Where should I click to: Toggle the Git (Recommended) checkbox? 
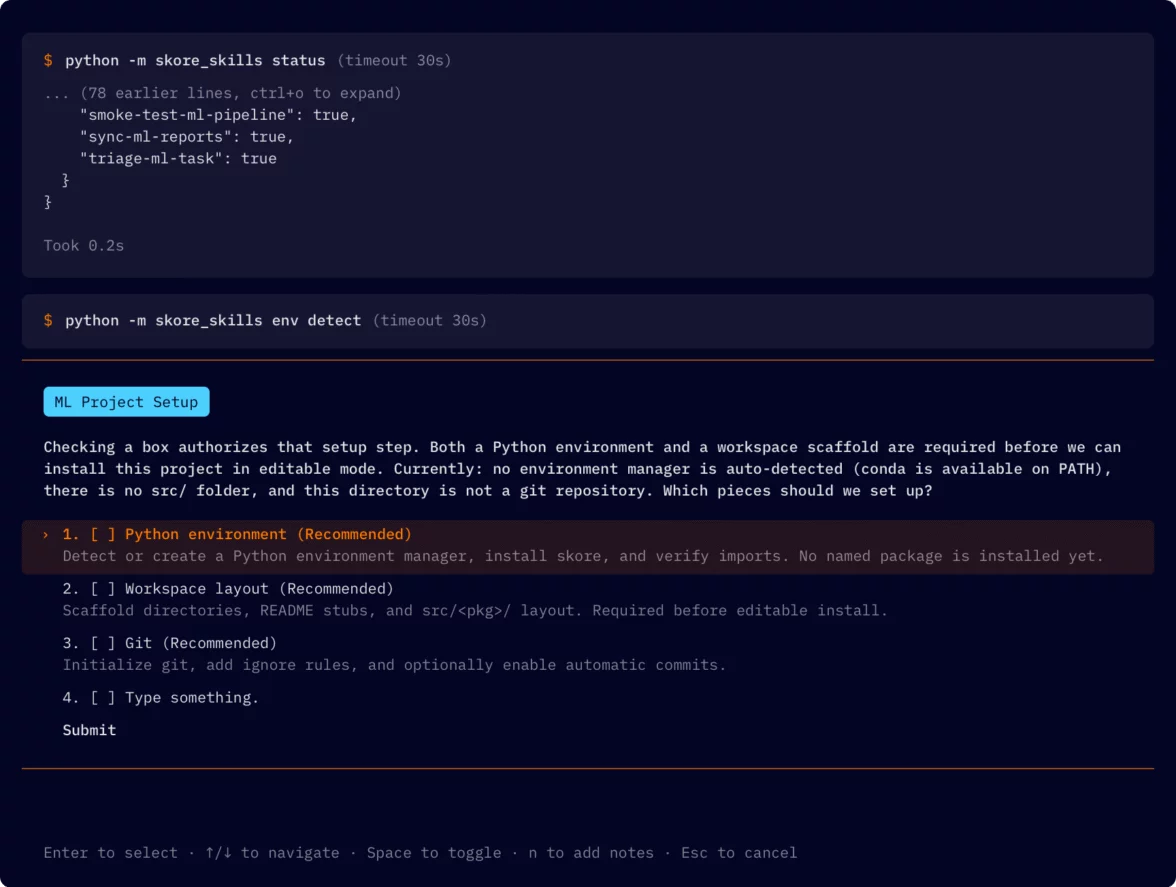coord(103,643)
